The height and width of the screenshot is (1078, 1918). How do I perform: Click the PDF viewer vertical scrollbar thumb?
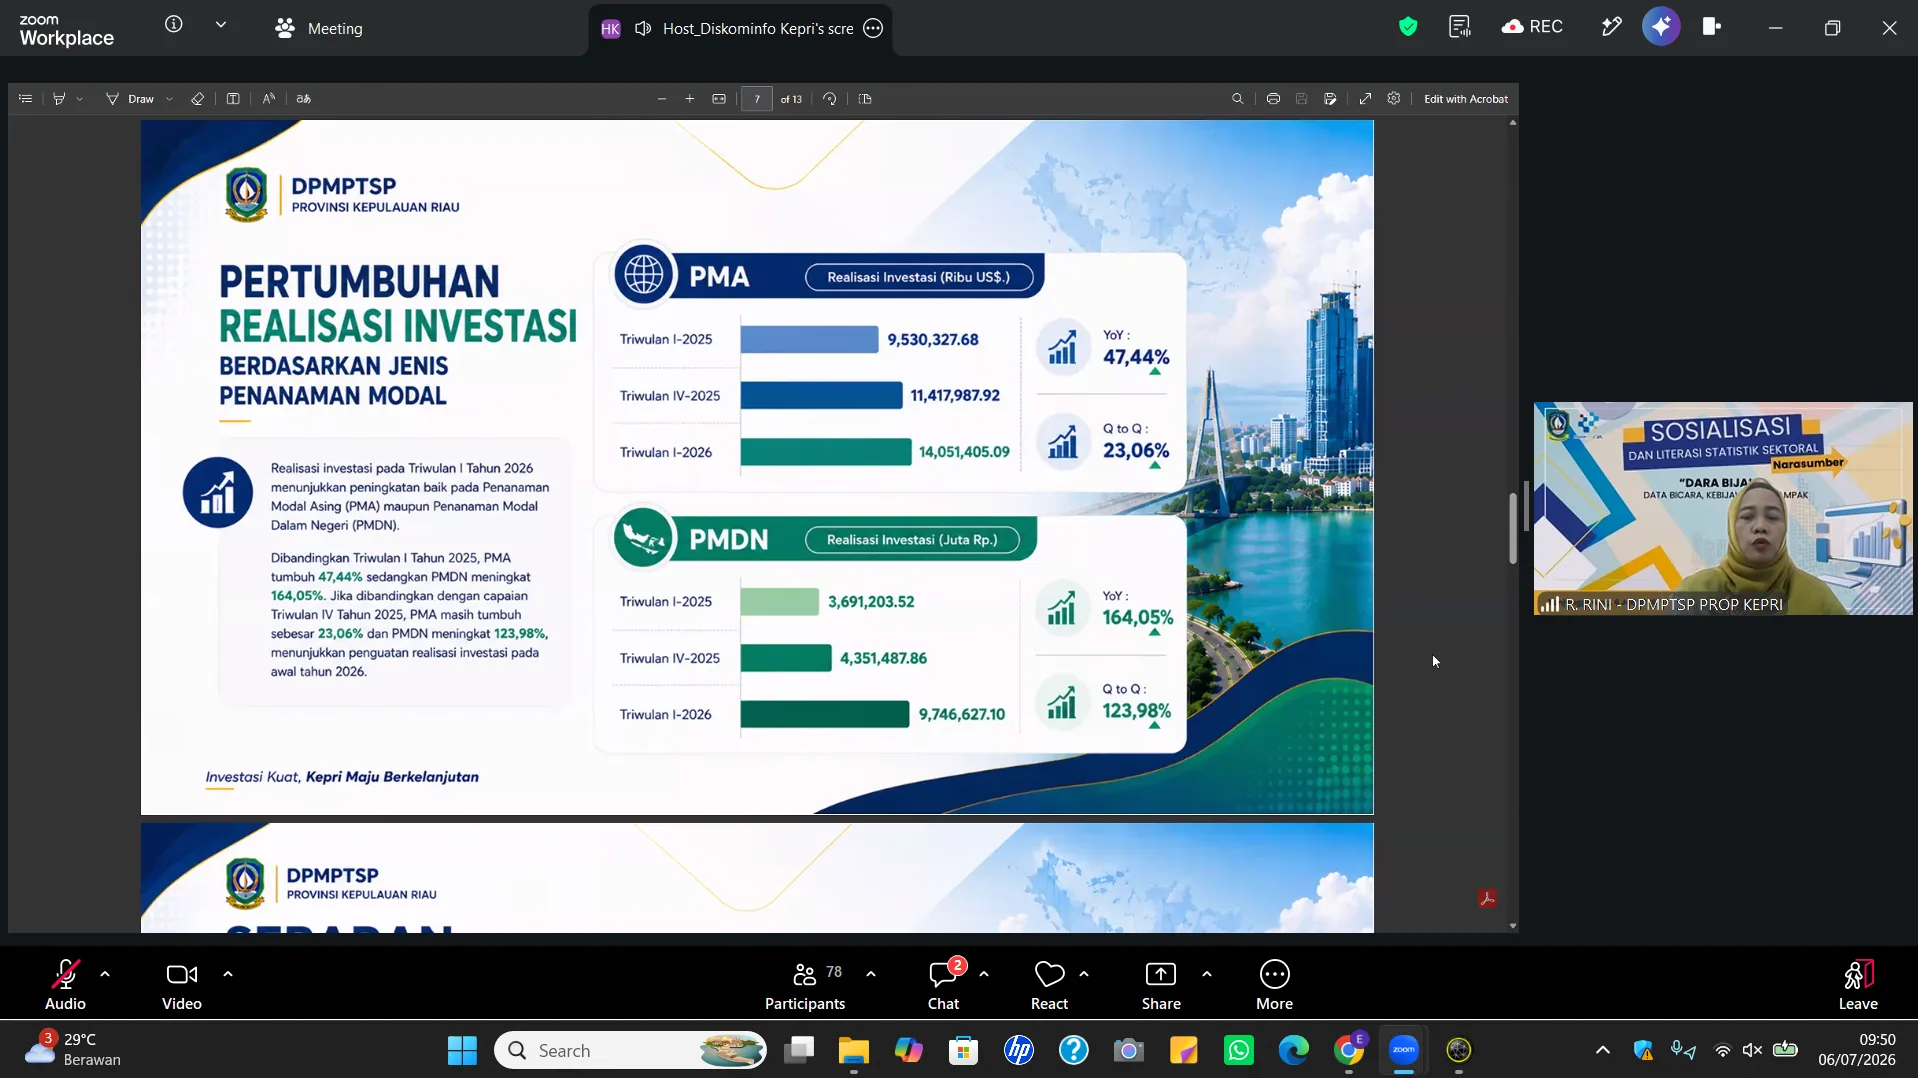pyautogui.click(x=1513, y=528)
